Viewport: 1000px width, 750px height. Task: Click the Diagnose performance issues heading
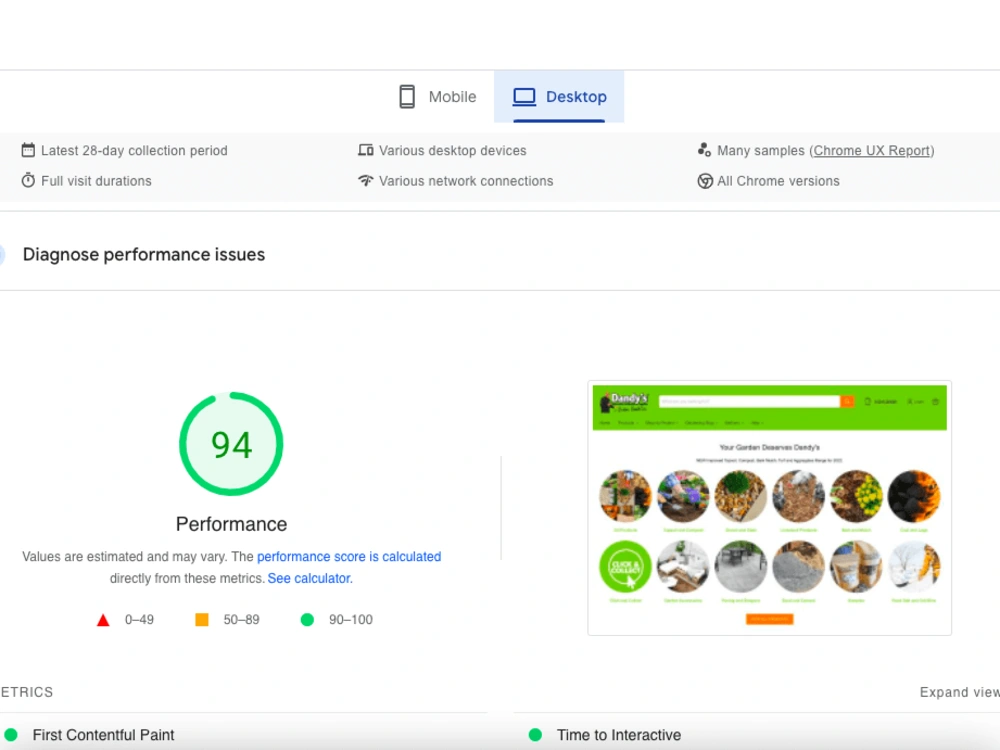(143, 254)
